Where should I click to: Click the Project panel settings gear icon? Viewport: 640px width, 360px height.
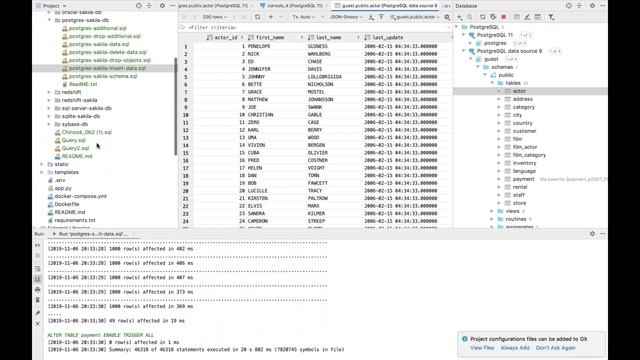pos(162,6)
